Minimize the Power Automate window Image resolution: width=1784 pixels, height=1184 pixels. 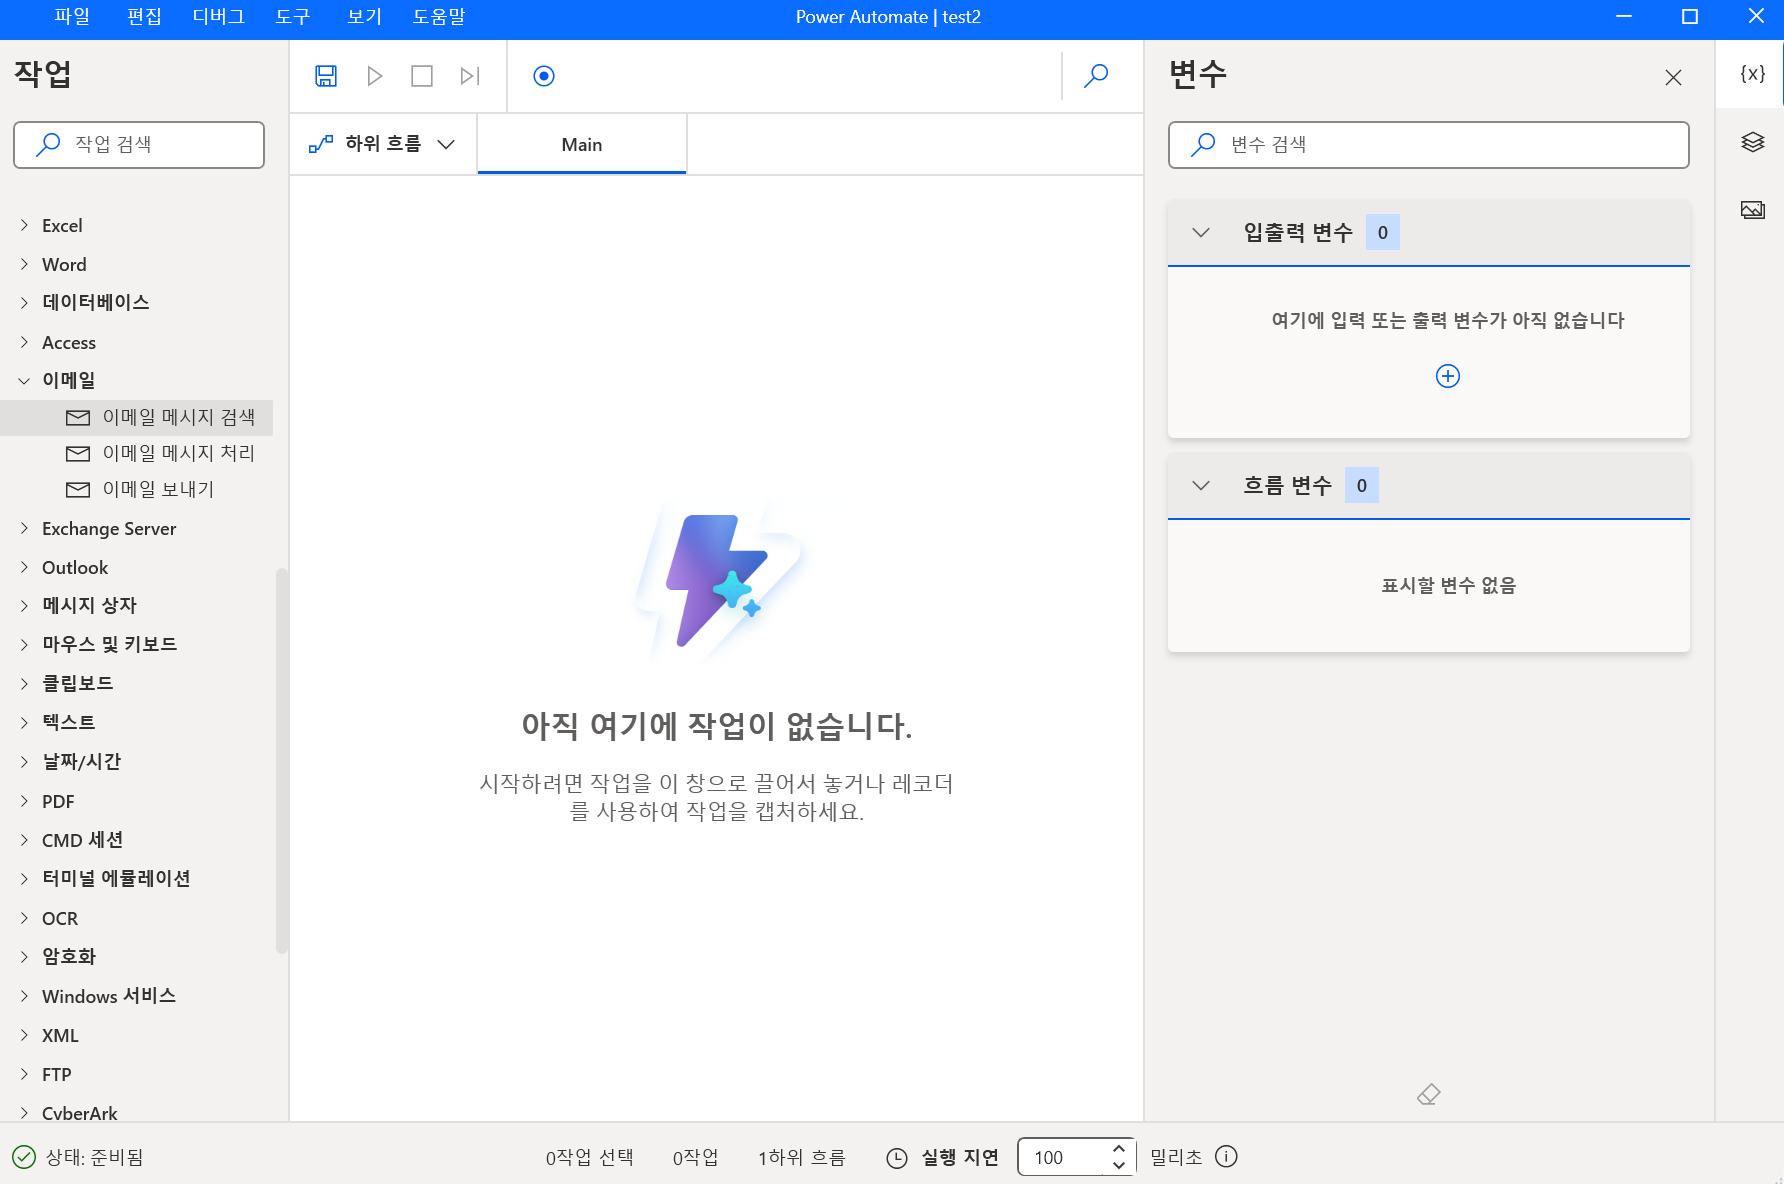coord(1624,17)
